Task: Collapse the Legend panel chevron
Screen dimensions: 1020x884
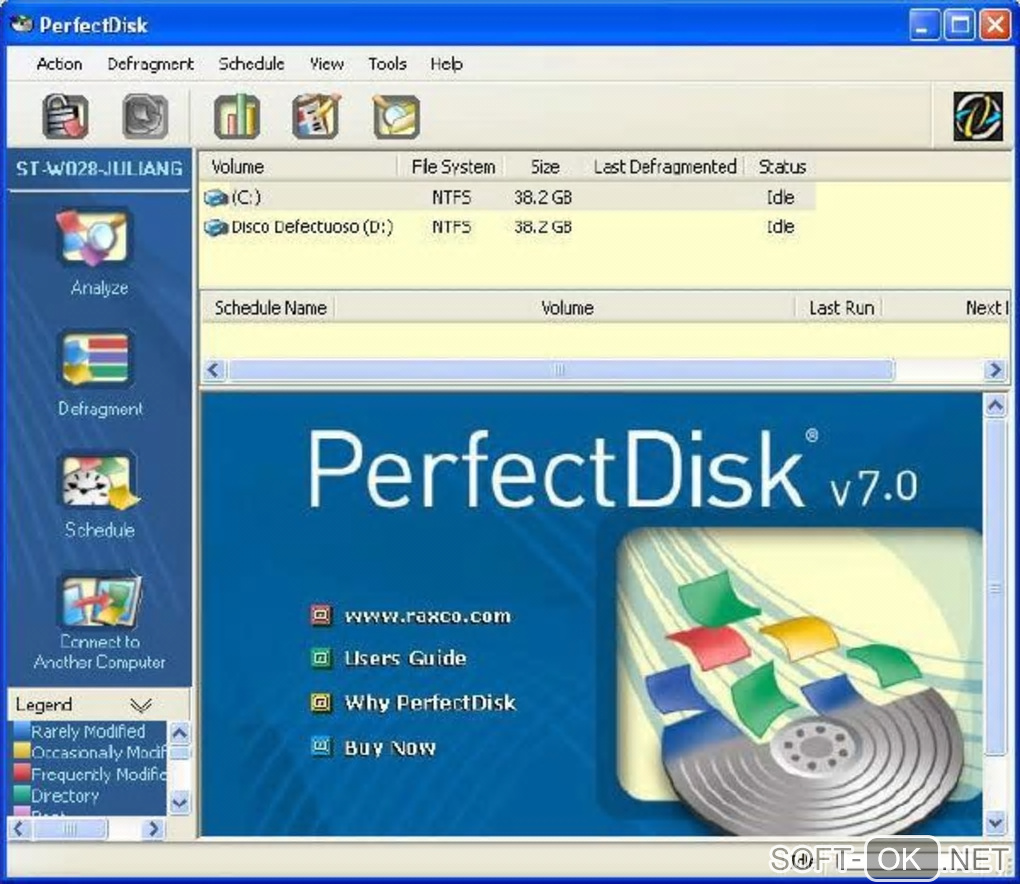Action: (141, 705)
